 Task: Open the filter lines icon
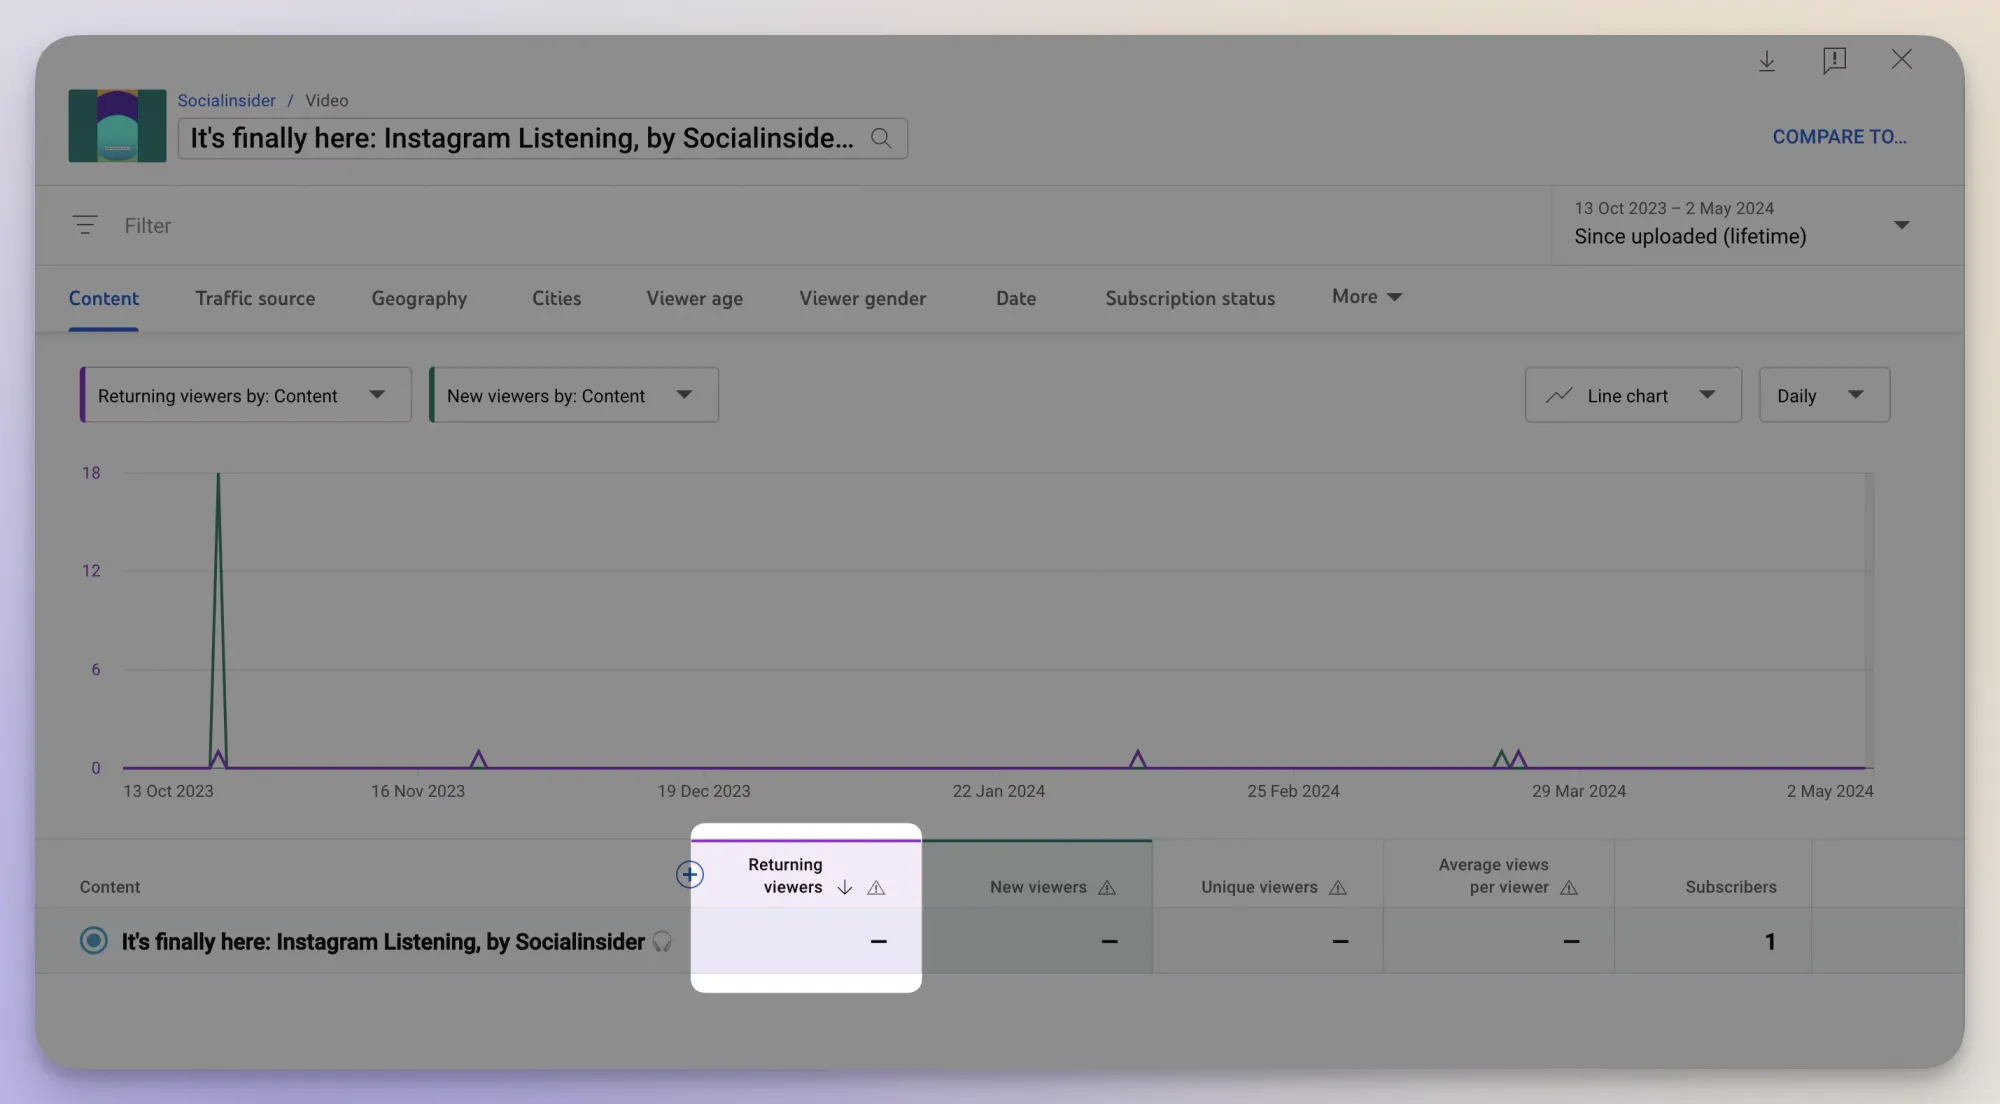tap(85, 225)
